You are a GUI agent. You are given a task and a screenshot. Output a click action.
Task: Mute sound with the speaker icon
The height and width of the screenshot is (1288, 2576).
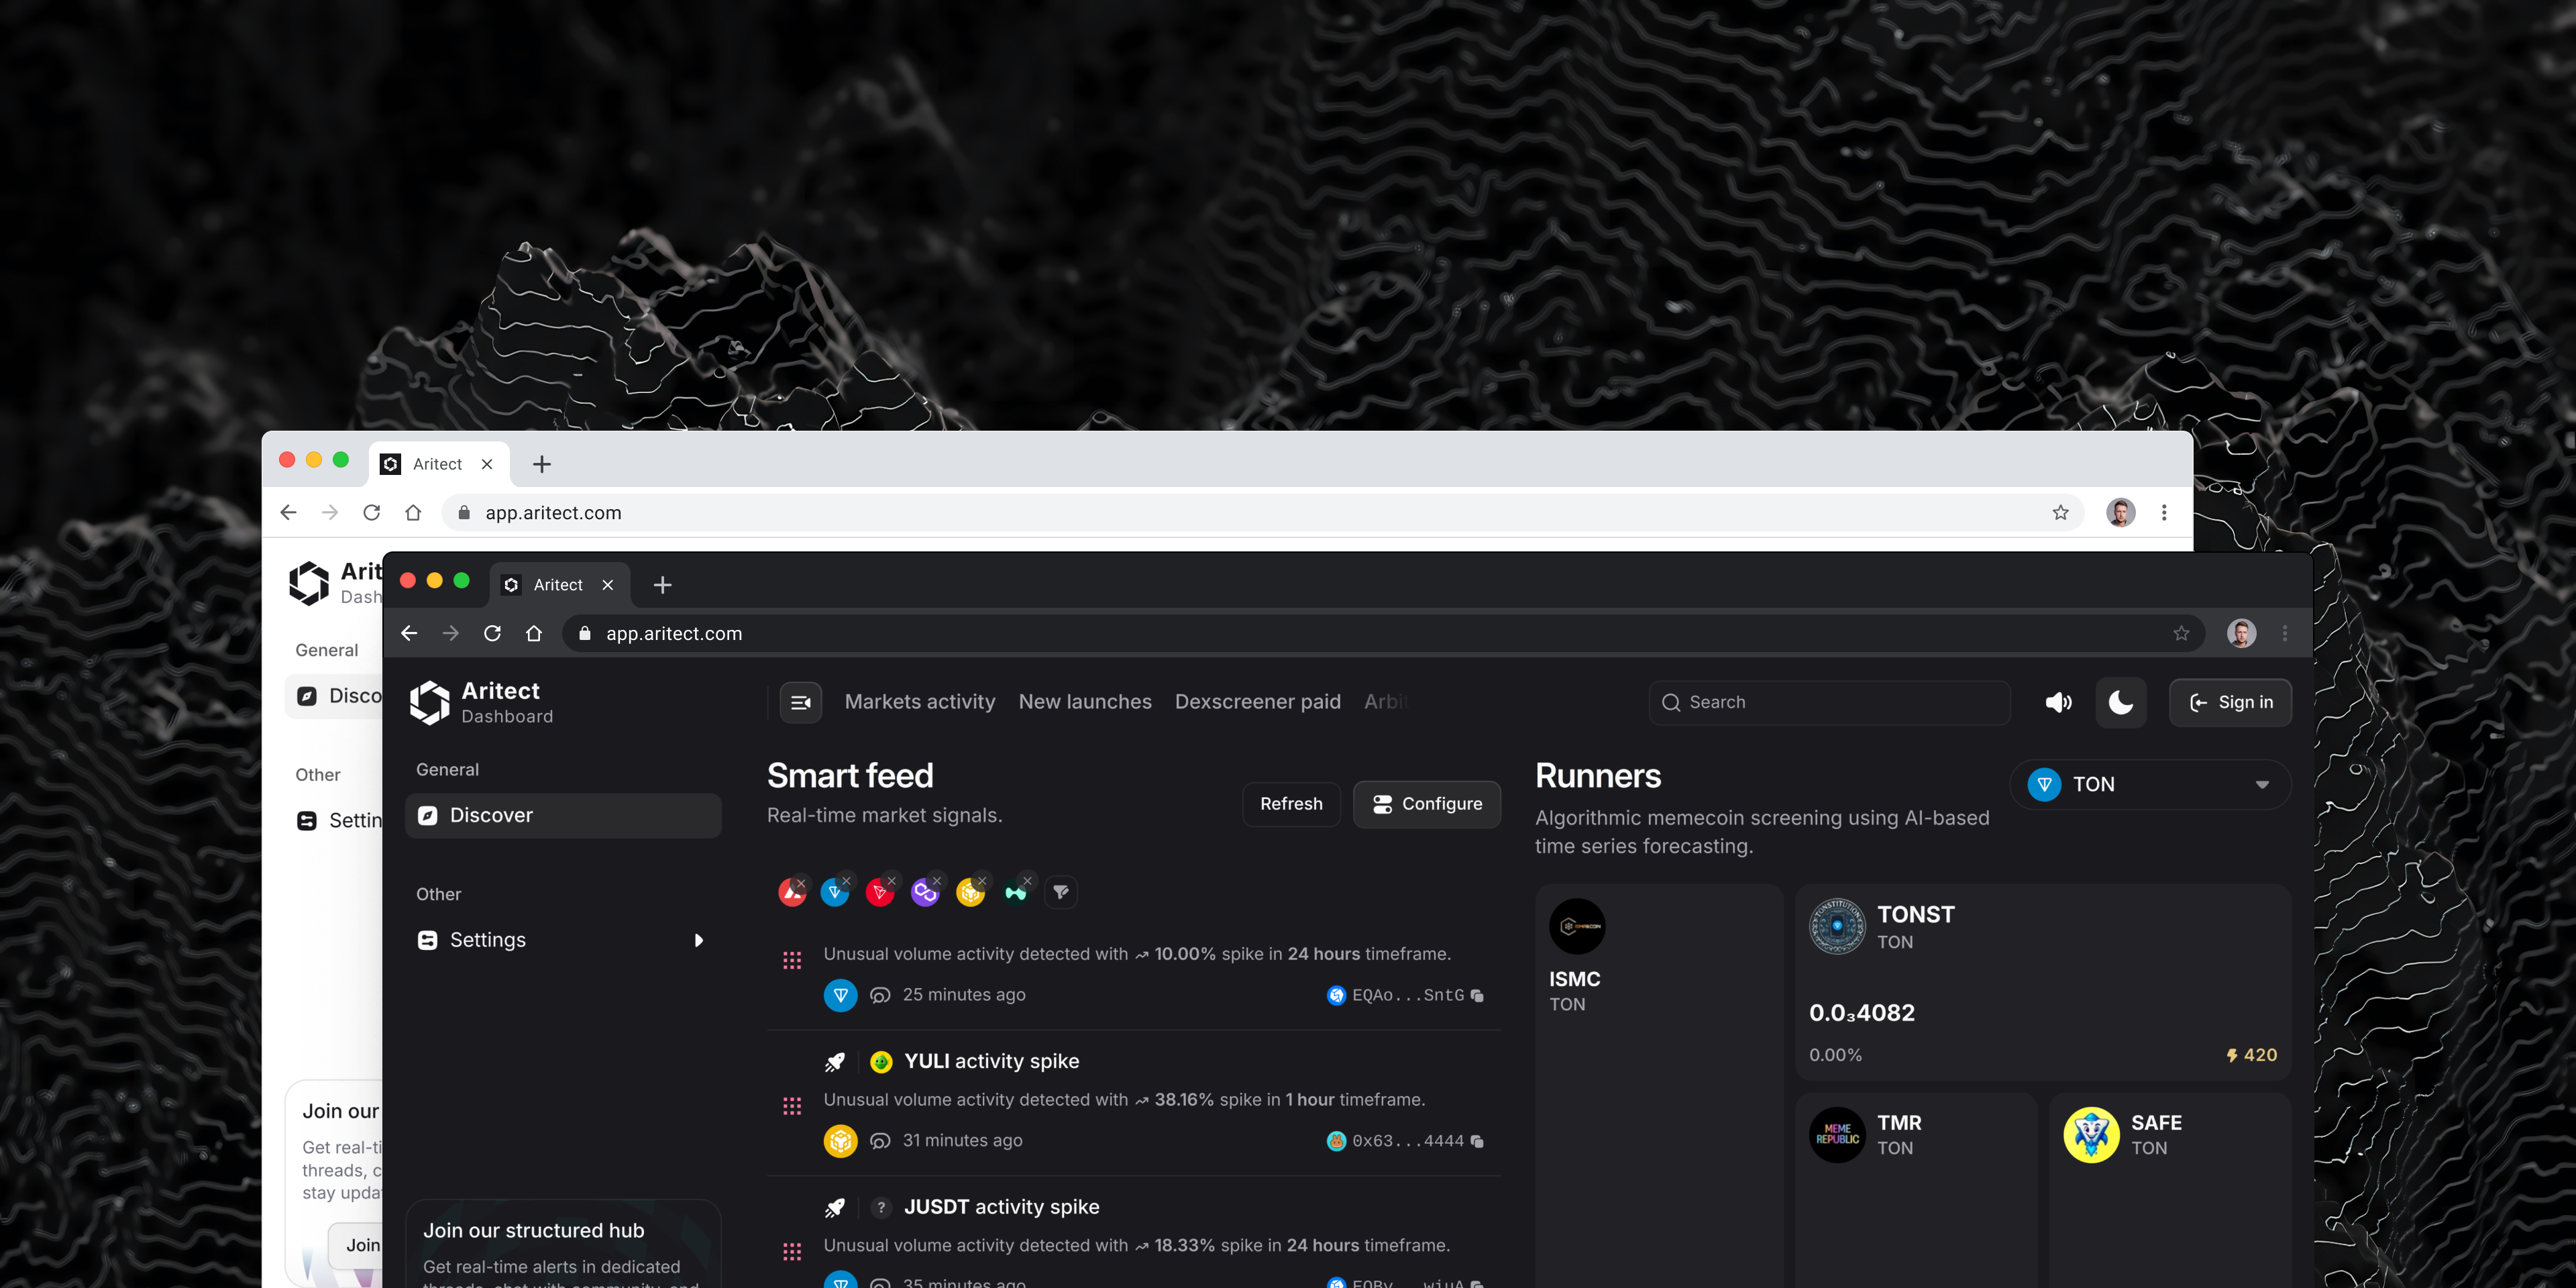point(2058,702)
